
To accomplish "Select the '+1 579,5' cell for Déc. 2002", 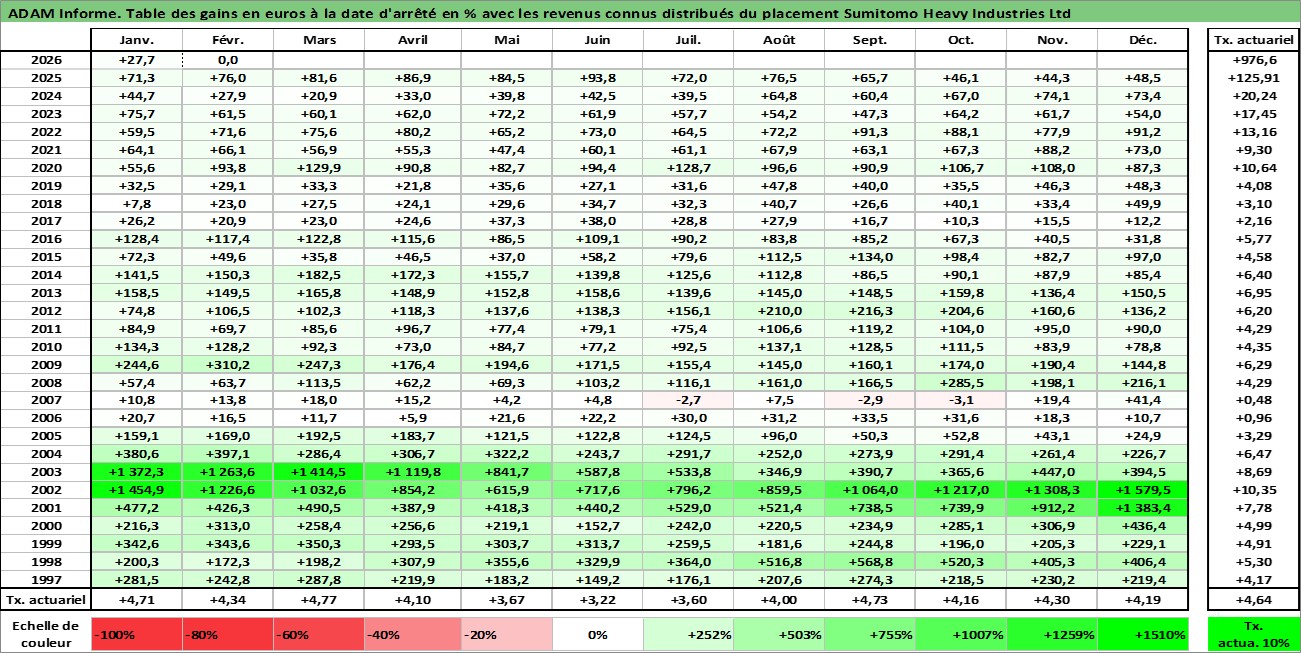I will (1144, 490).
